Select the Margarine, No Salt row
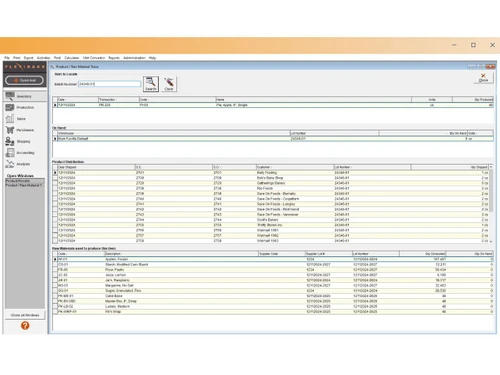500x375 pixels. (273, 285)
